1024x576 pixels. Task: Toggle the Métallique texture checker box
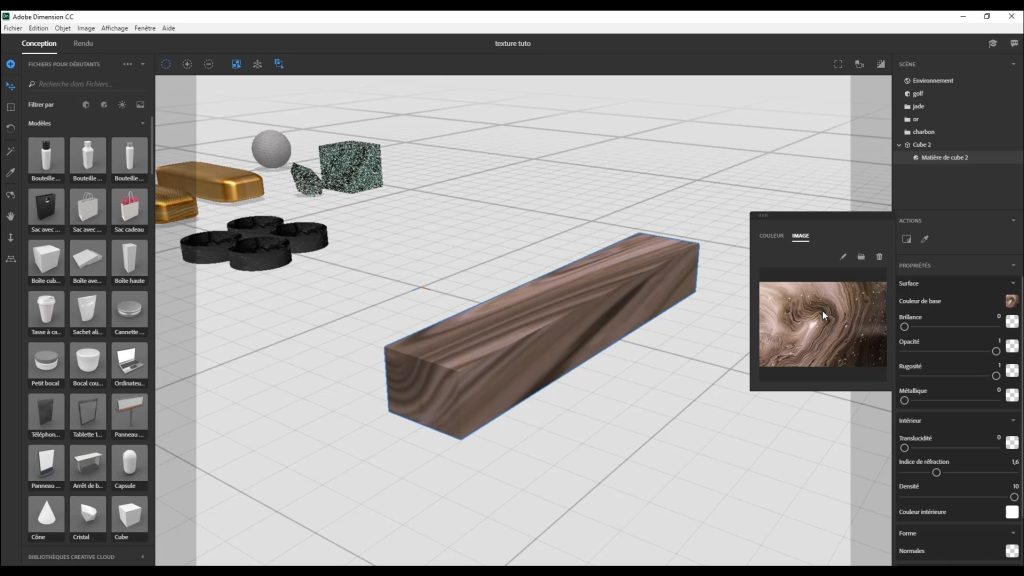click(x=1012, y=395)
